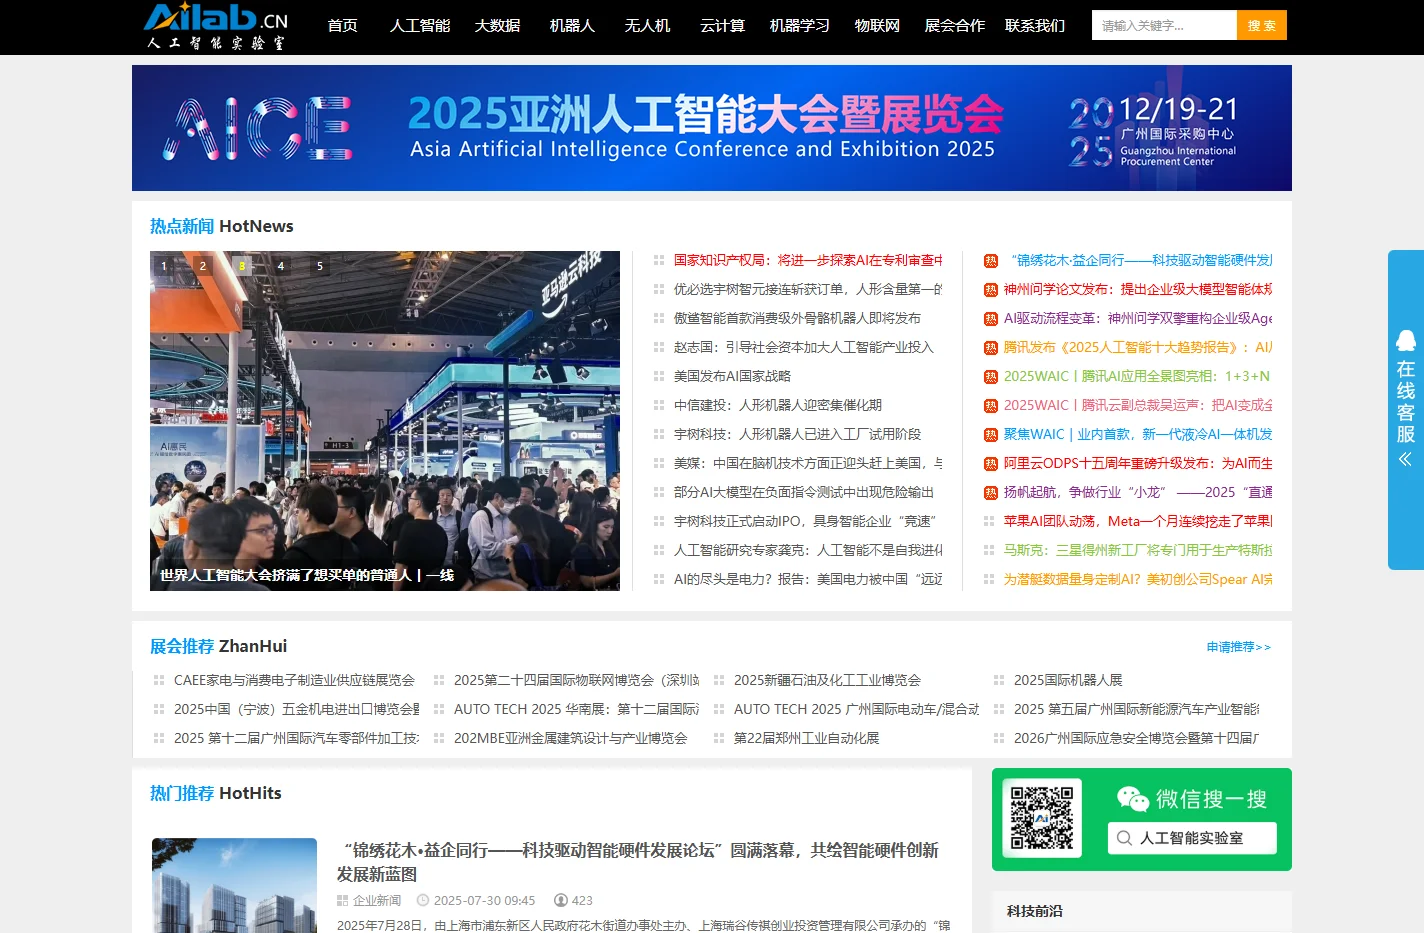
Task: Open exhibition AUTO TECH 2025 华南展
Action: click(577, 709)
